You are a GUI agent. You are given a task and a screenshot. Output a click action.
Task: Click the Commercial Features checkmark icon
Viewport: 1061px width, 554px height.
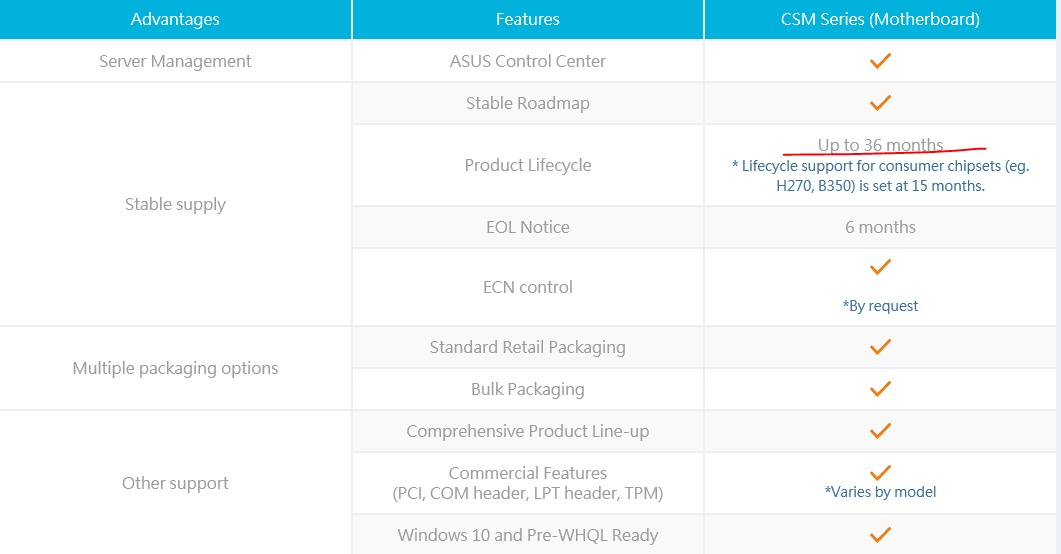click(880, 472)
